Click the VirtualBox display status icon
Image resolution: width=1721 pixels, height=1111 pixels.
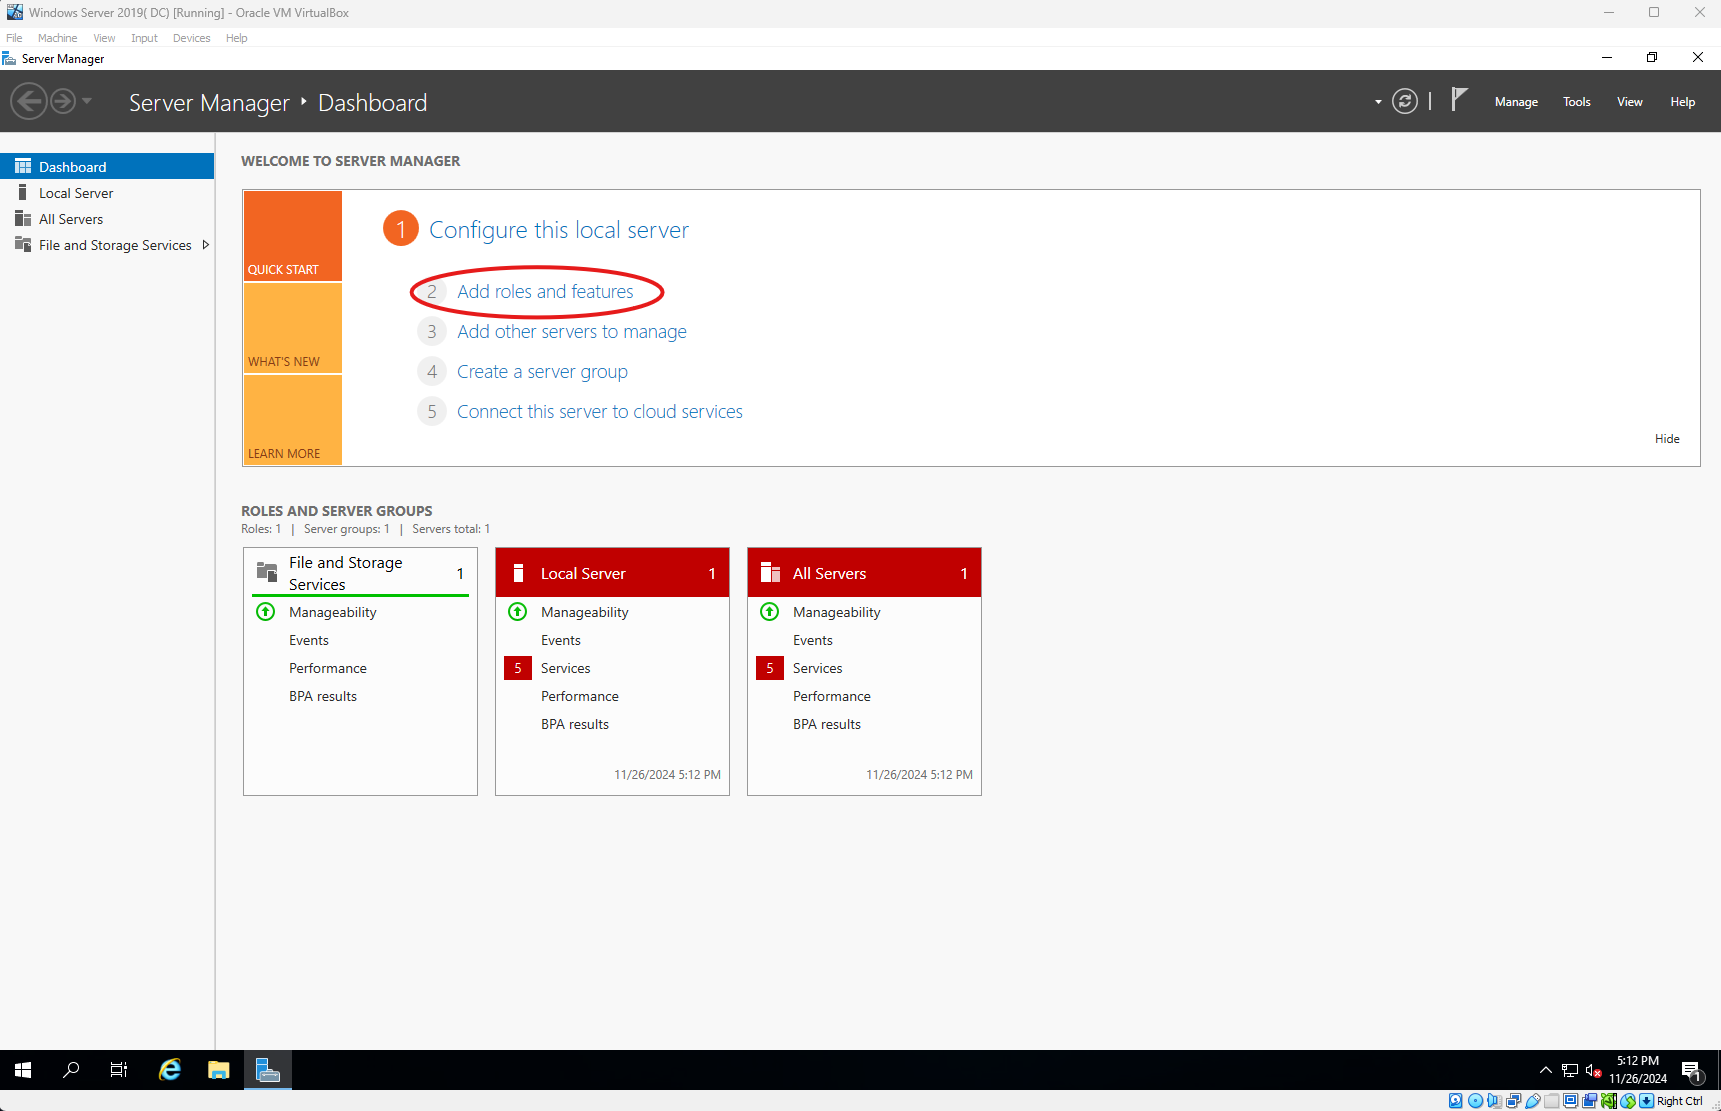click(x=1571, y=1101)
